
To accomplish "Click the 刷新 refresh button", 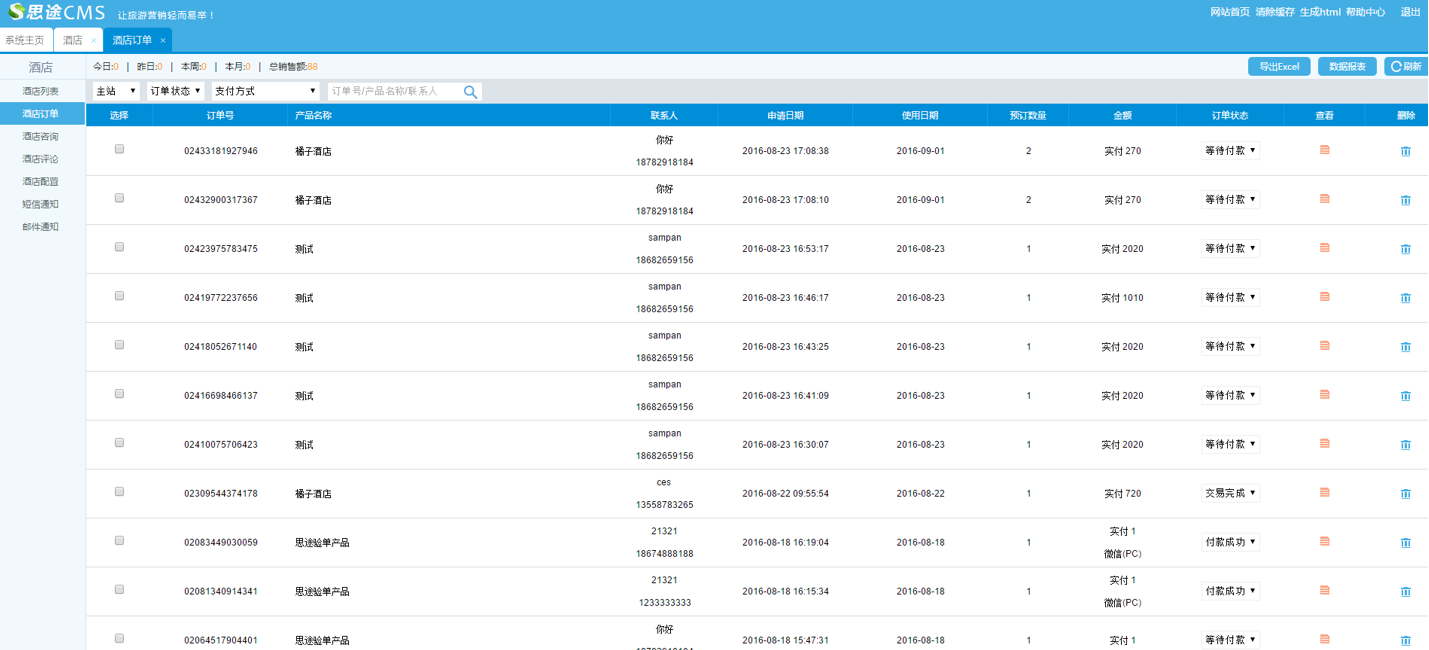I will 1406,67.
